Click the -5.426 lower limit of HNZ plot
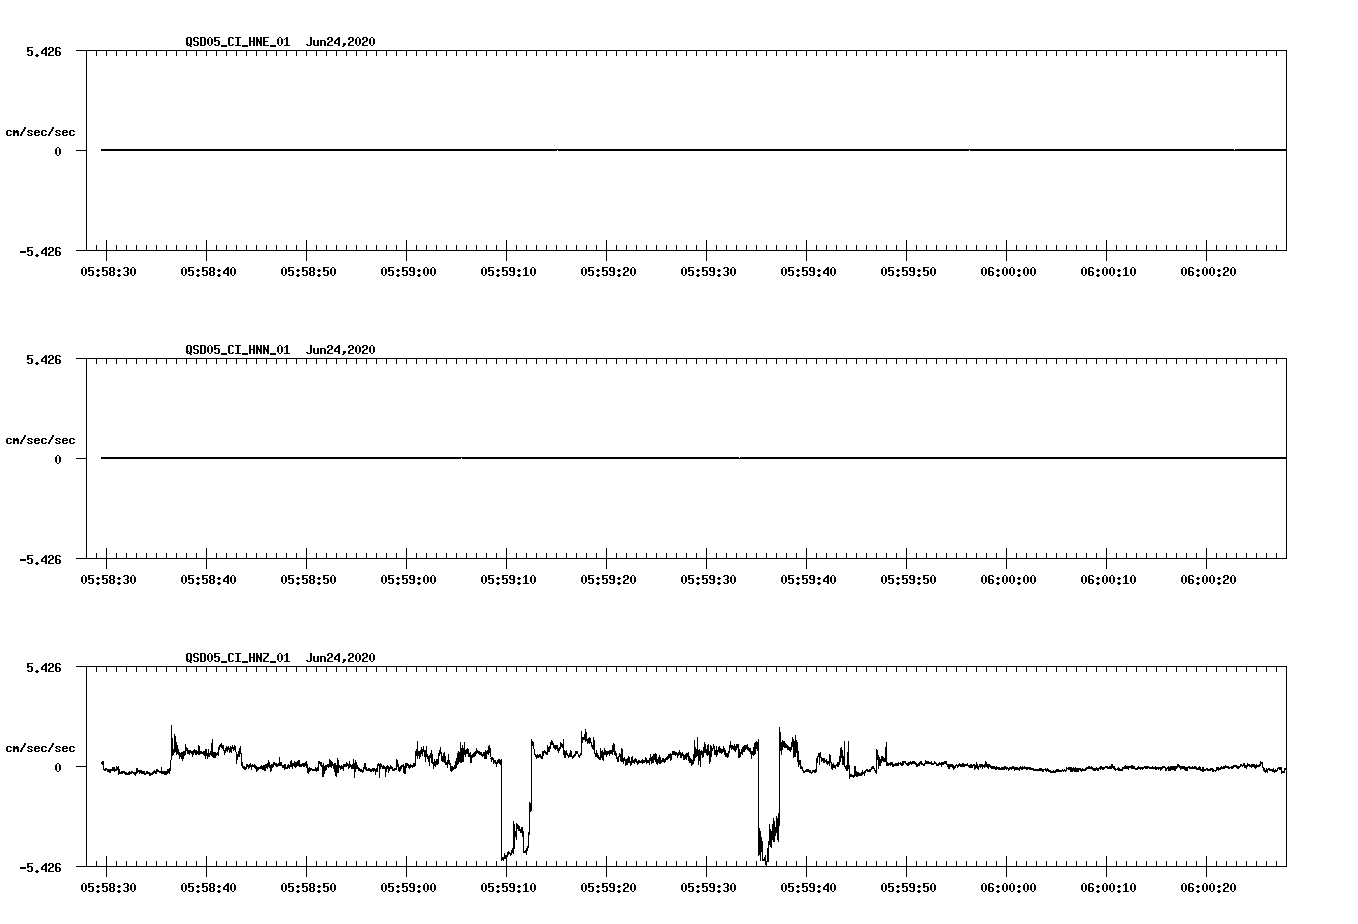 coord(40,867)
